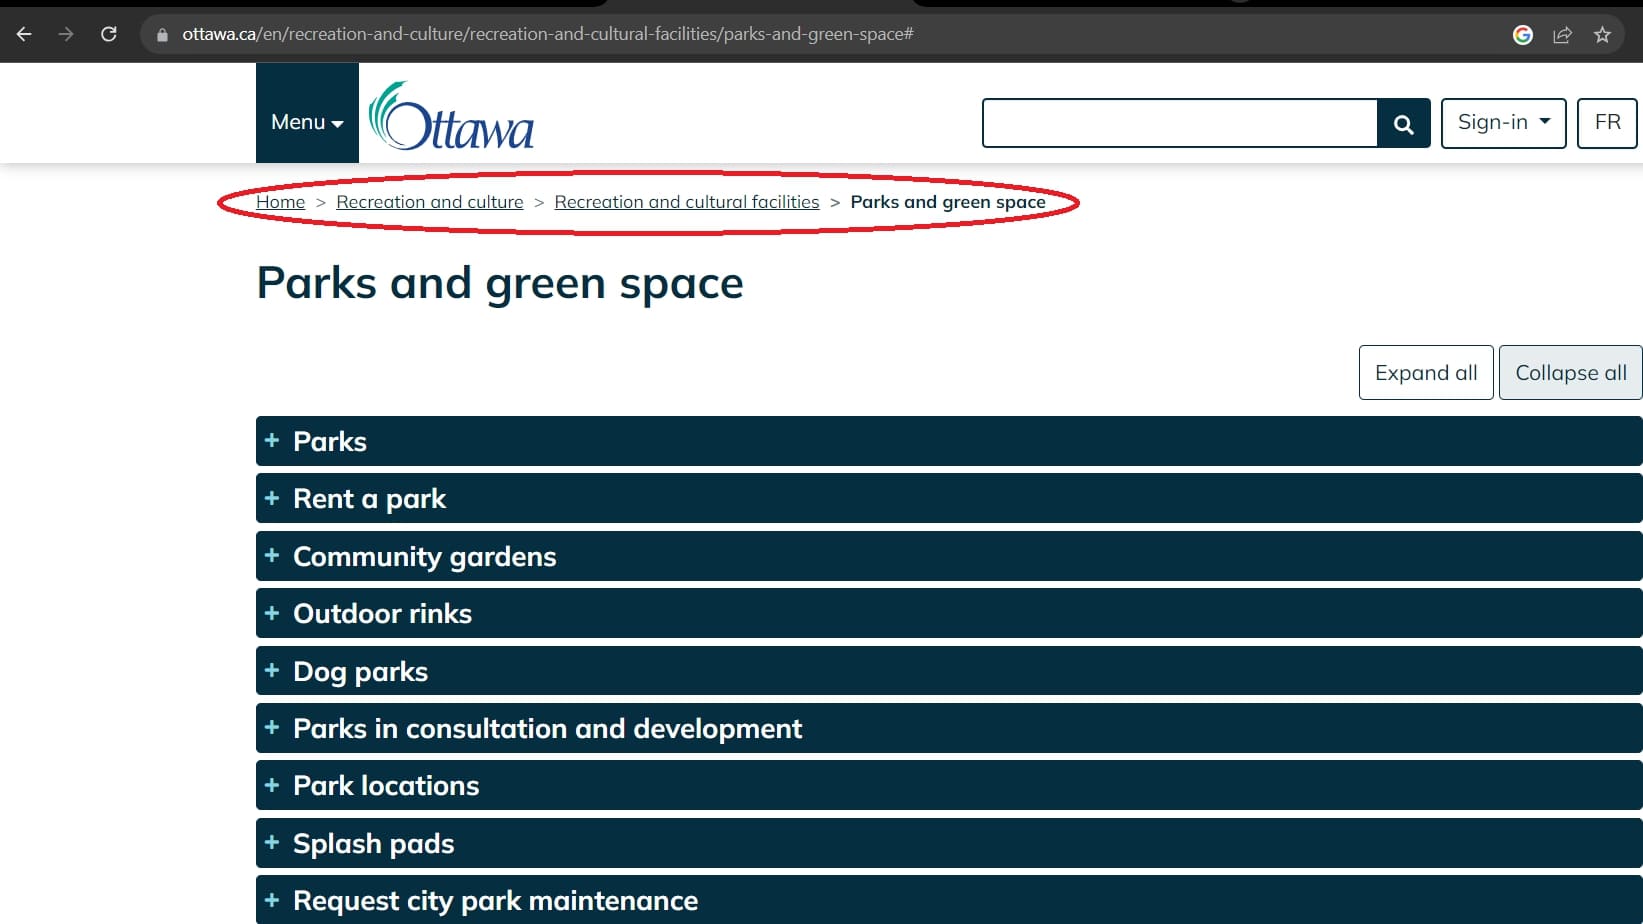Screen dimensions: 1643x924
Task: Click the magnifying glass search button
Action: pyautogui.click(x=1404, y=123)
